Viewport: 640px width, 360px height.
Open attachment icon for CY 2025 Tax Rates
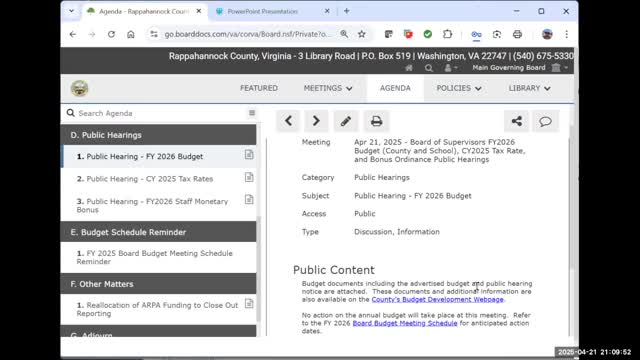249,177
